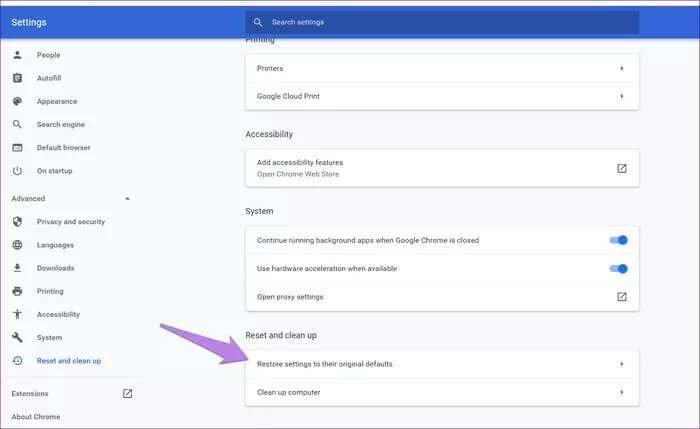This screenshot has width=700, height=429.
Task: Click the Privacy and security shield icon
Action: [x=17, y=222]
